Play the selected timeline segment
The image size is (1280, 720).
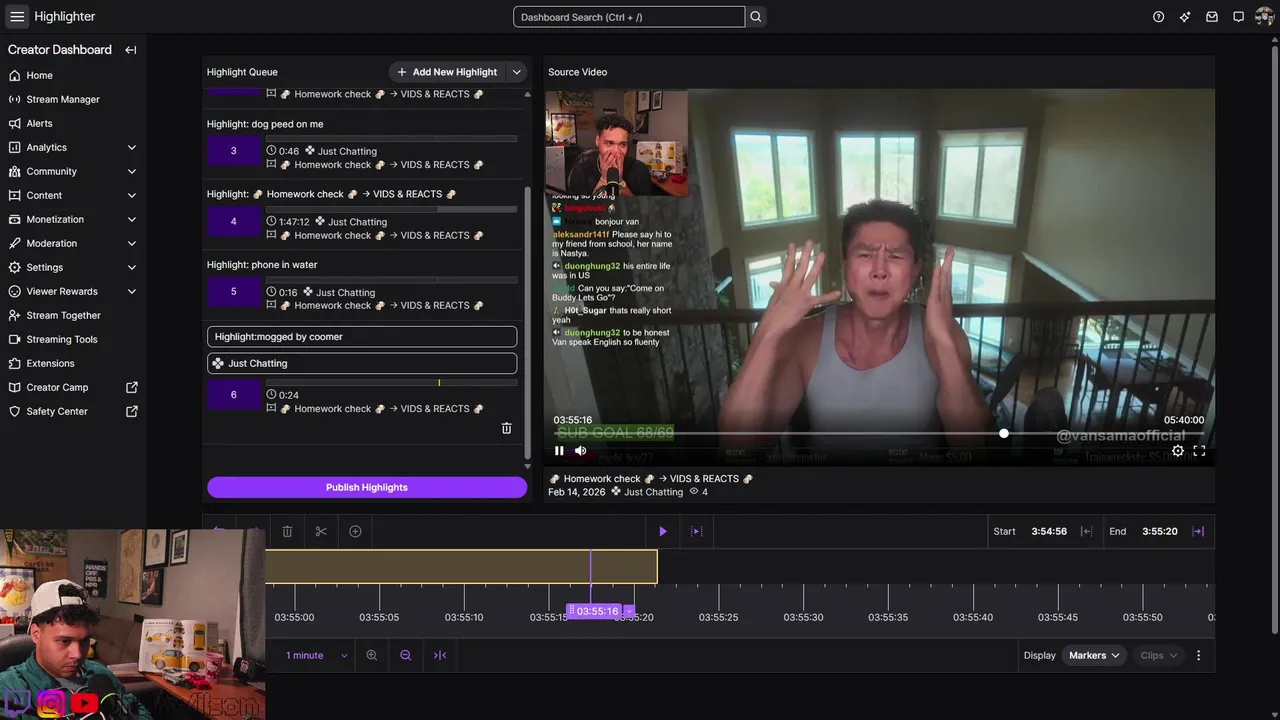[x=662, y=531]
